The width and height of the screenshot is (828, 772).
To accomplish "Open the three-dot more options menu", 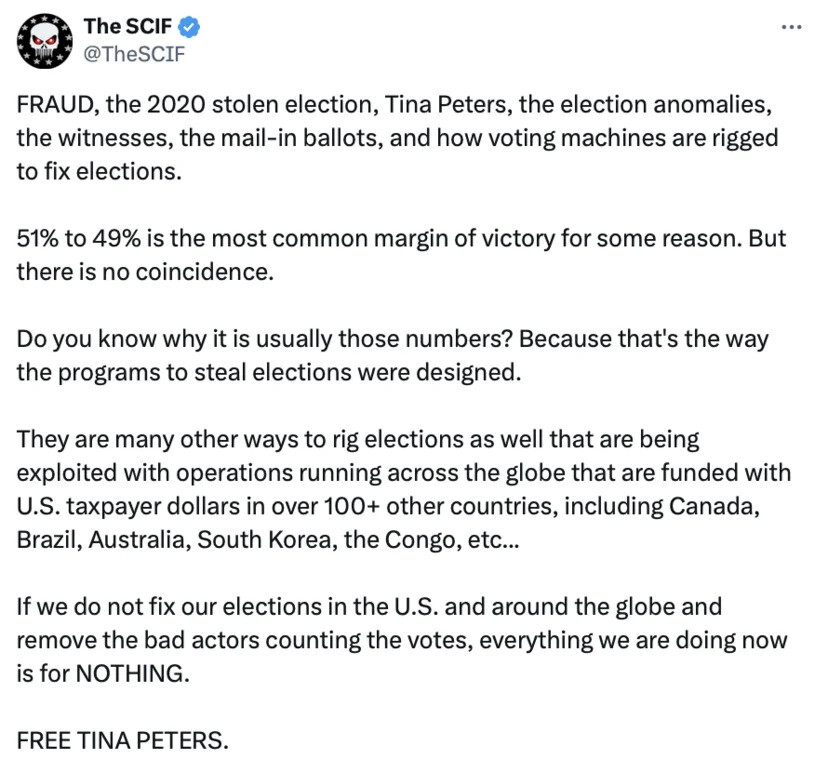I will coord(791,27).
